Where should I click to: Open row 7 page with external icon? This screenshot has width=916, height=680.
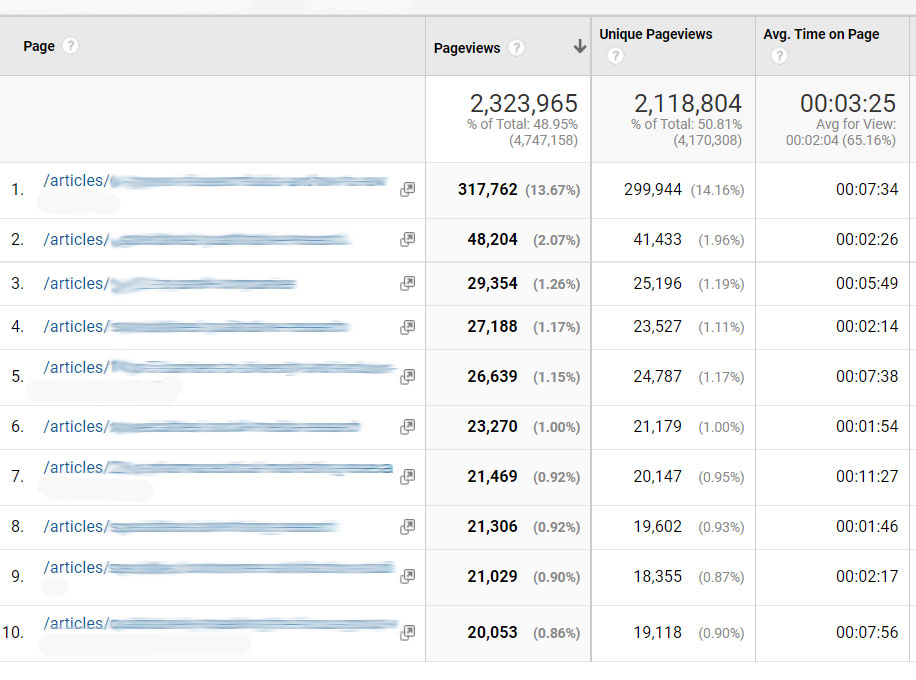point(407,477)
